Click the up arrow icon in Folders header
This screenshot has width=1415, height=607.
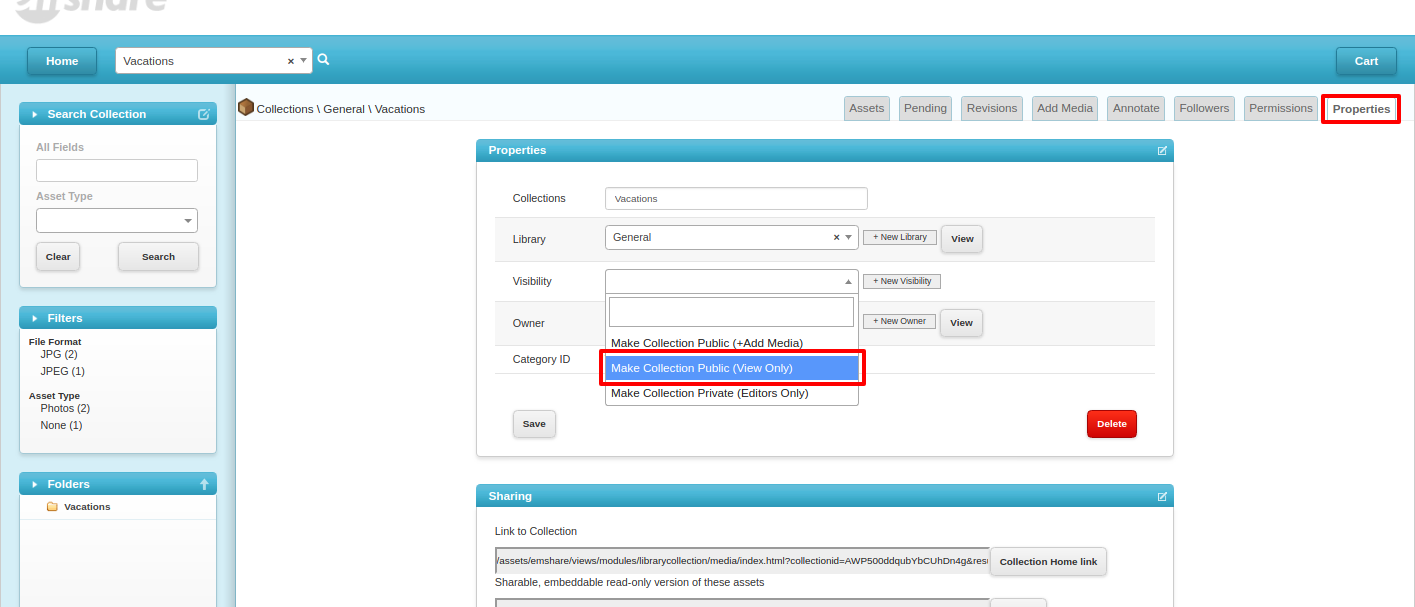(x=204, y=484)
